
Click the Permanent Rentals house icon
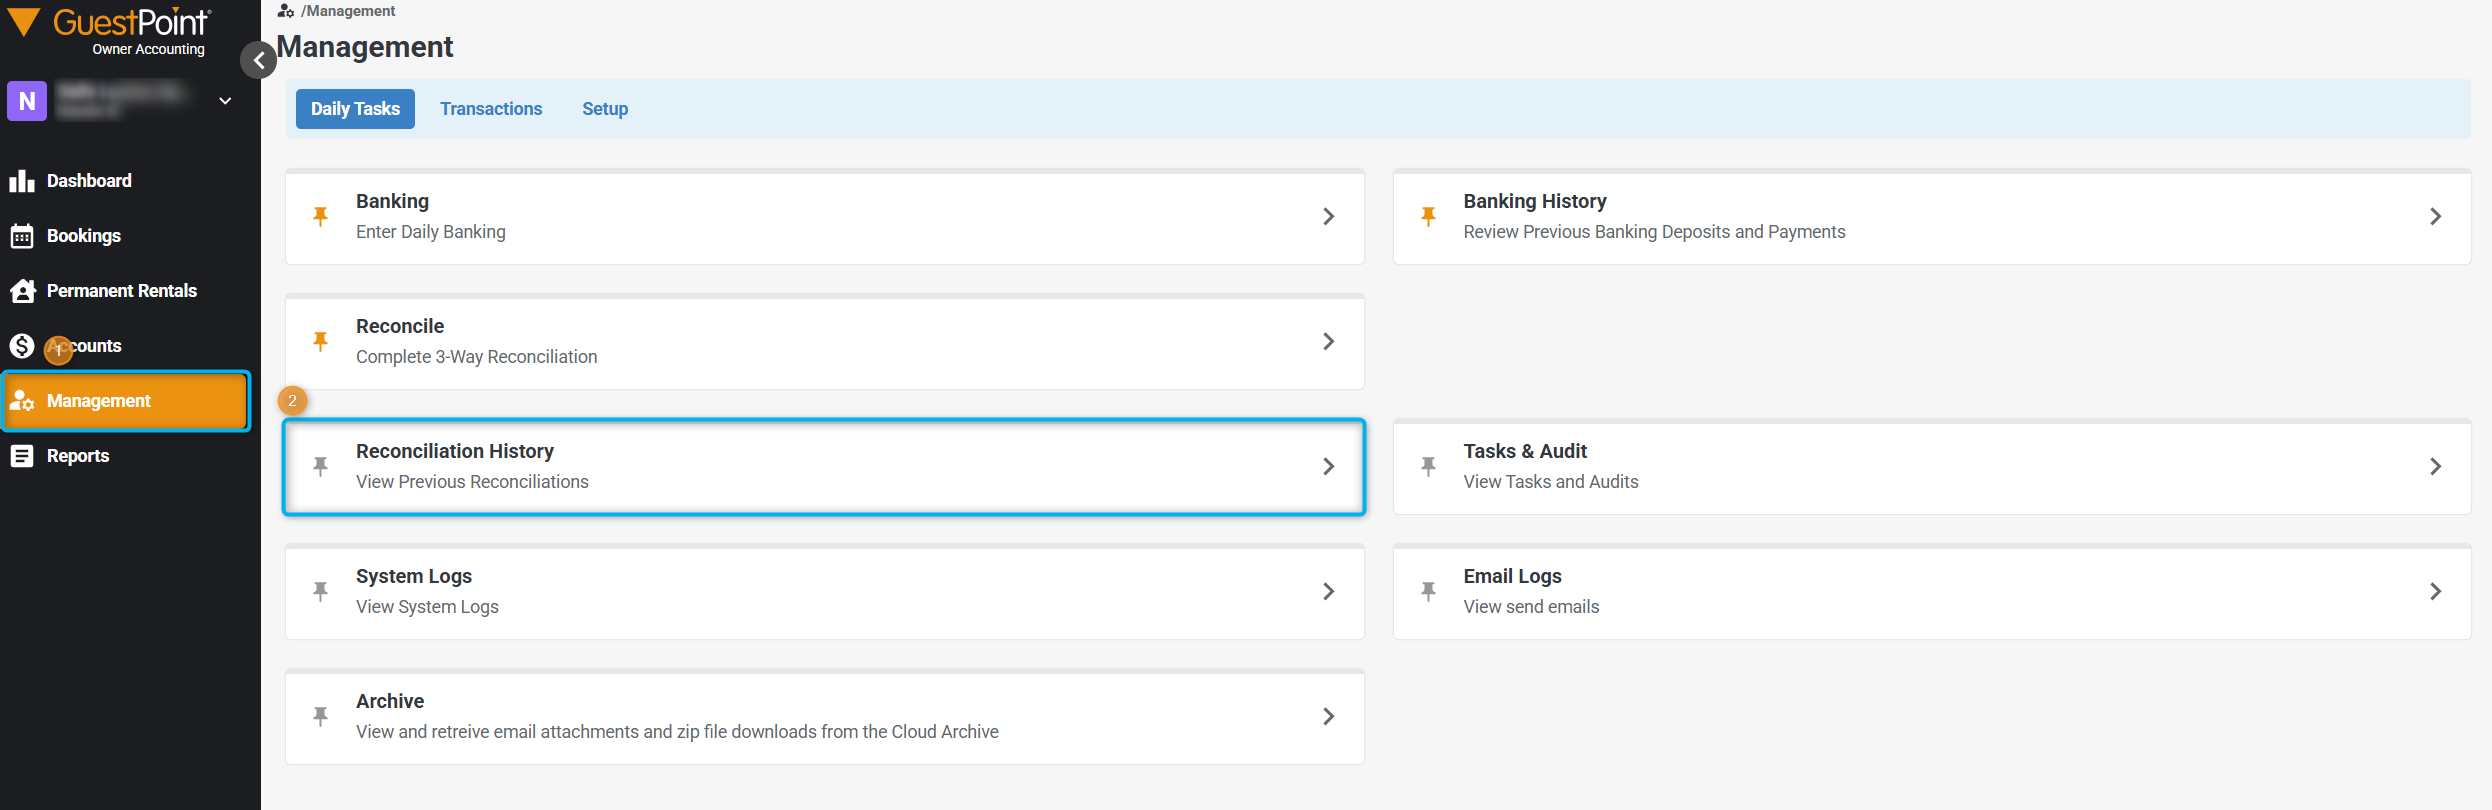tap(22, 291)
